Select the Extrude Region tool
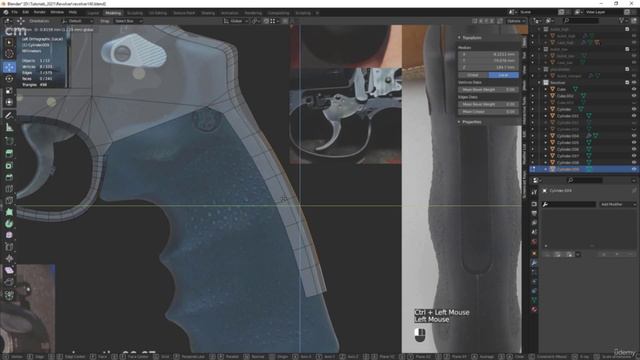 click(x=9, y=153)
